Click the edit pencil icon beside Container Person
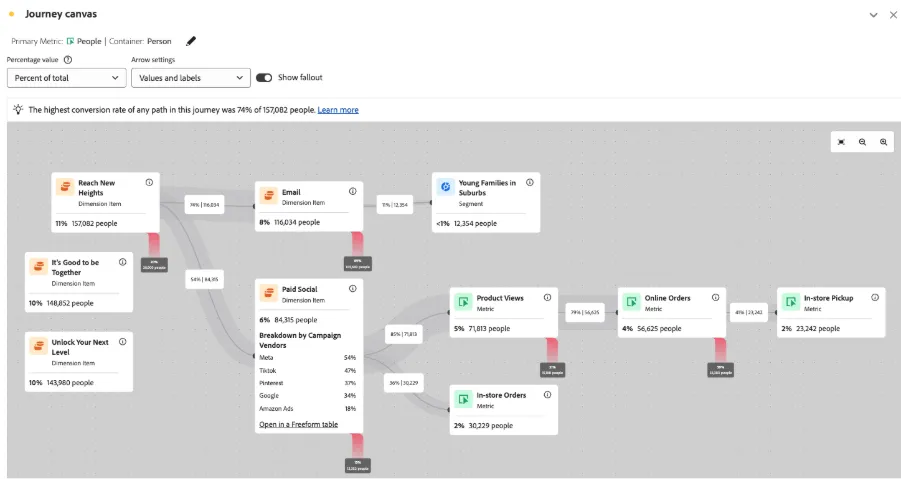This screenshot has width=901, height=480. coord(191,41)
